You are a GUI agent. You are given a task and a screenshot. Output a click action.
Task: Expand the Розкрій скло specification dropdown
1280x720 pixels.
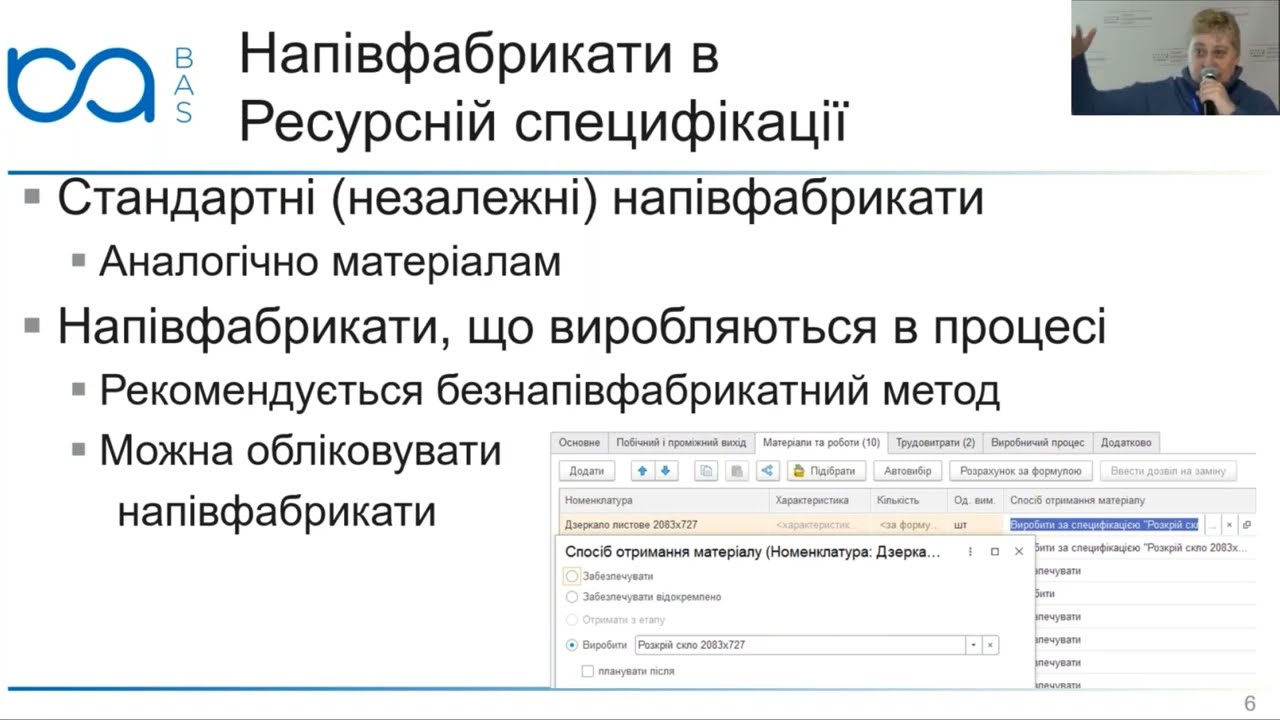pos(973,645)
